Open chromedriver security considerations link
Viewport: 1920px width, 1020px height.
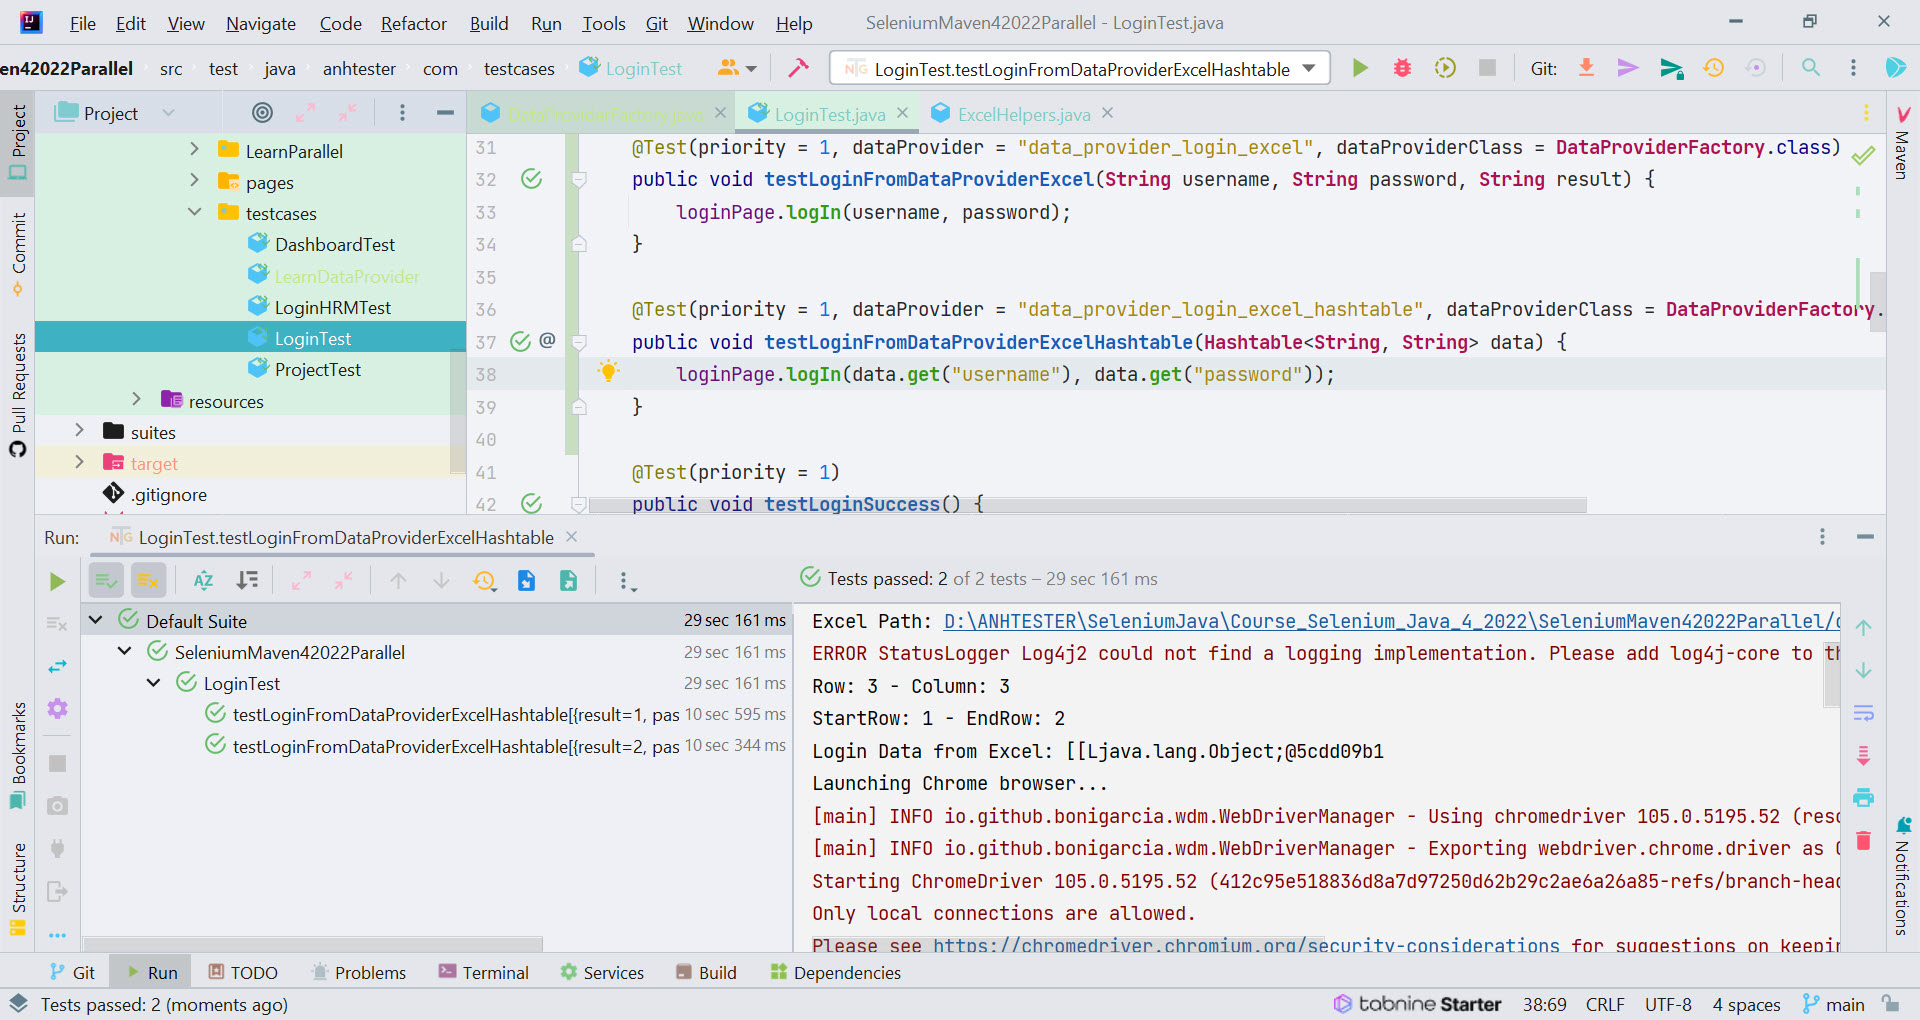1246,944
